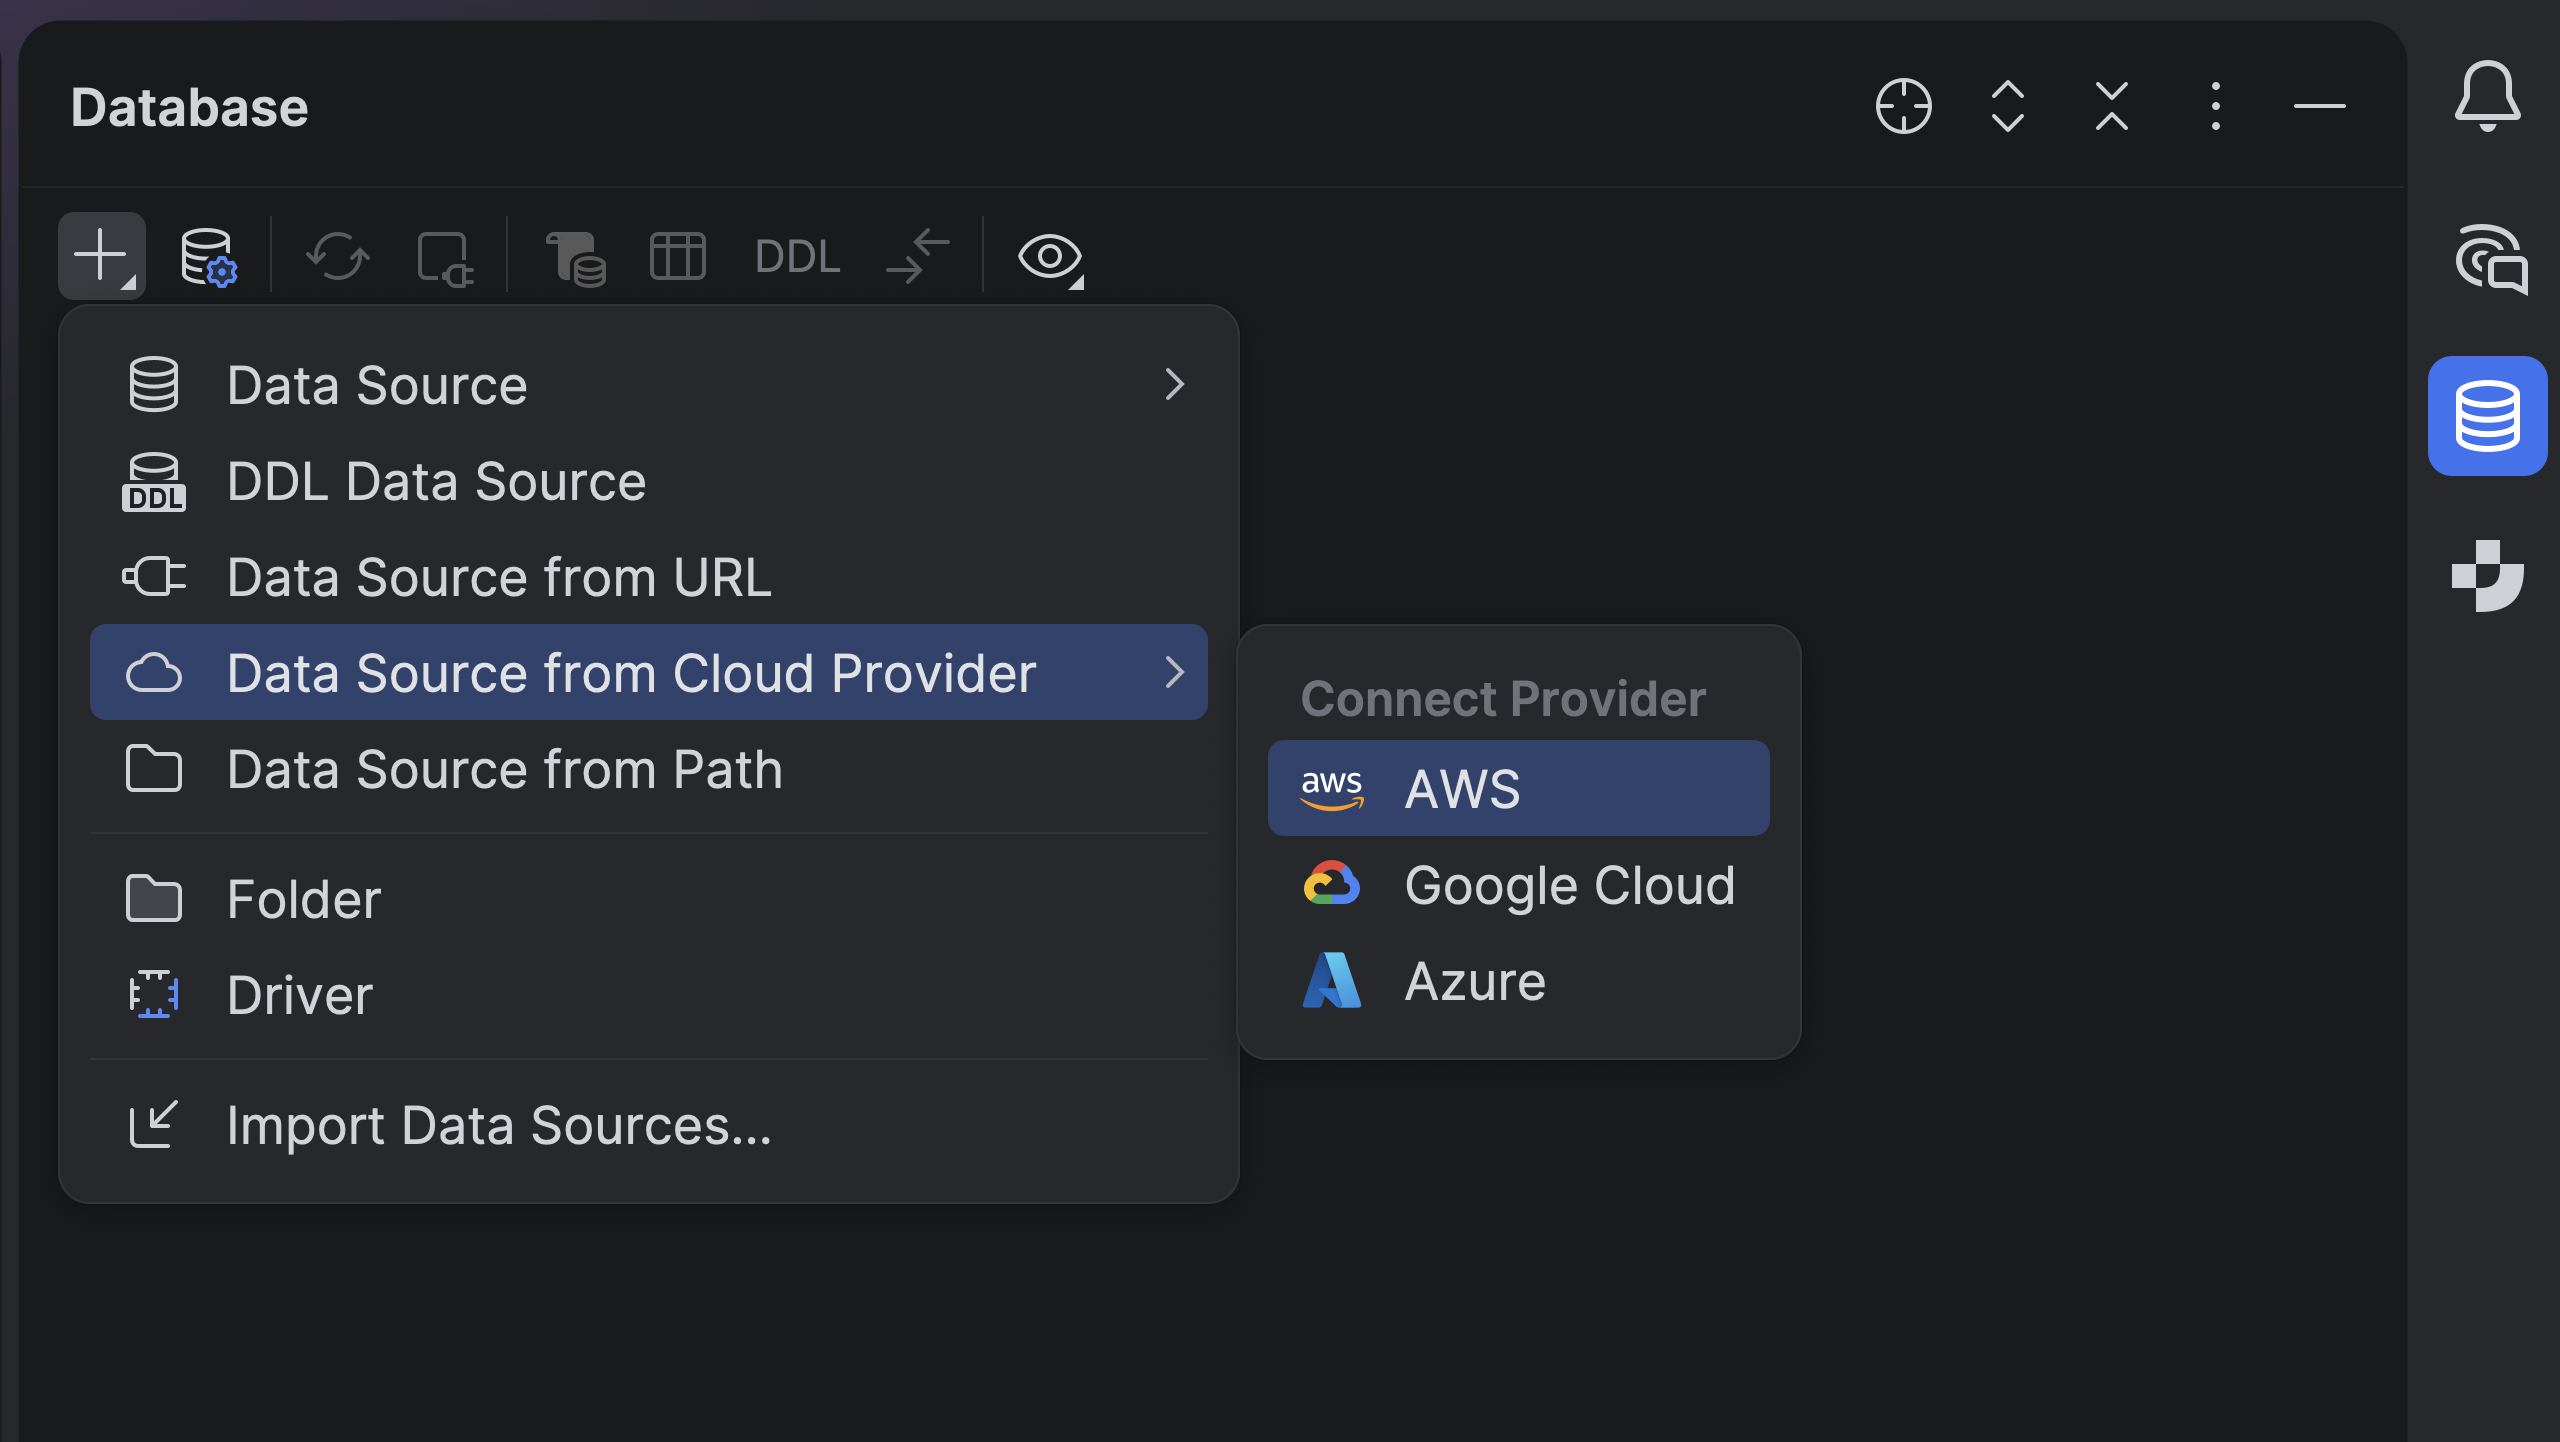Viewport: 2560px width, 1442px height.
Task: Choose Import Data Sources… menu entry
Action: (x=498, y=1126)
